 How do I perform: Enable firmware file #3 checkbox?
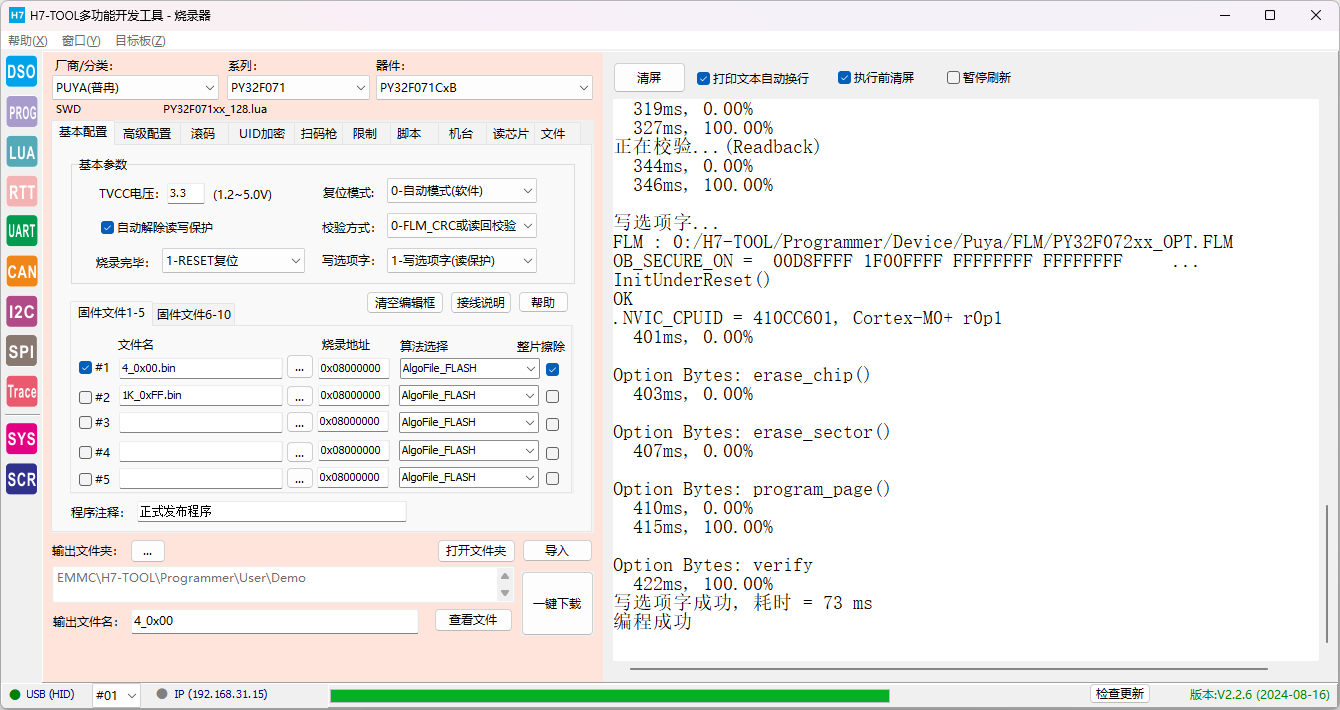tap(85, 423)
